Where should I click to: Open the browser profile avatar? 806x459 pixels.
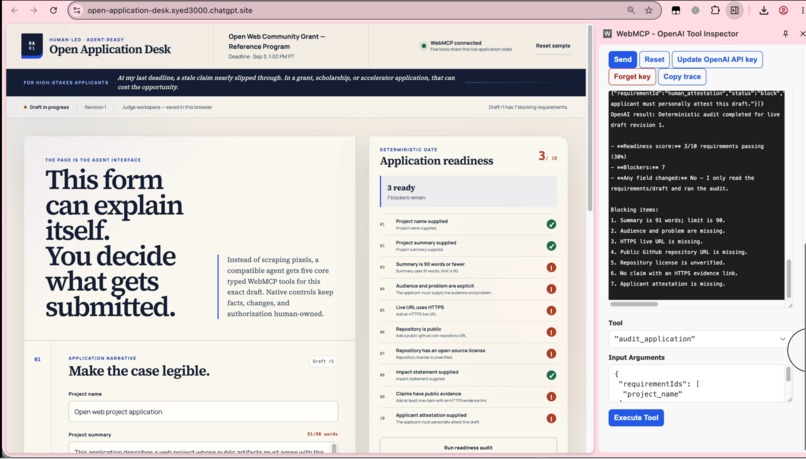[x=783, y=10]
